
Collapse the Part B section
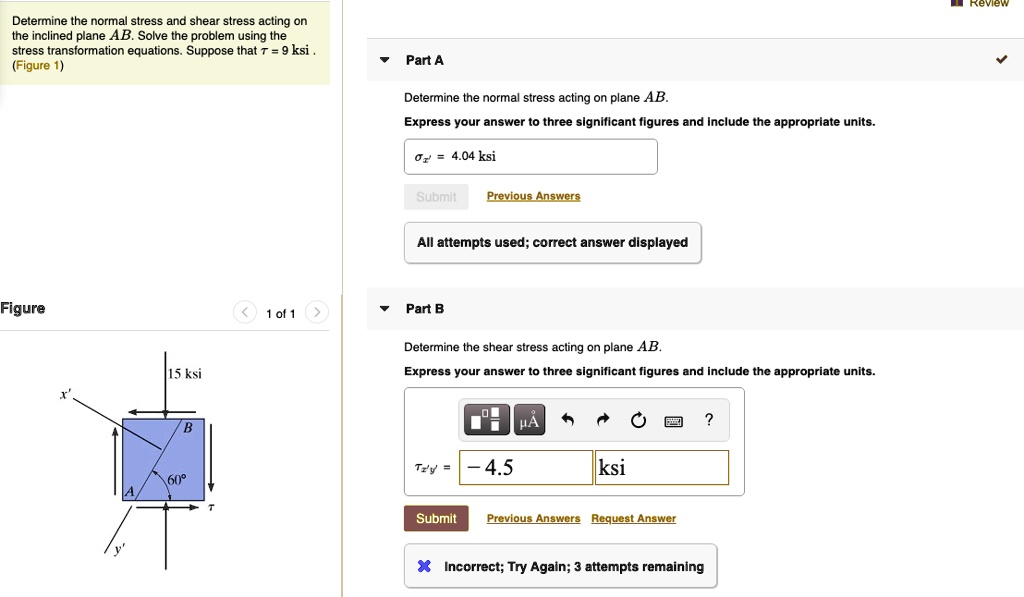[383, 308]
